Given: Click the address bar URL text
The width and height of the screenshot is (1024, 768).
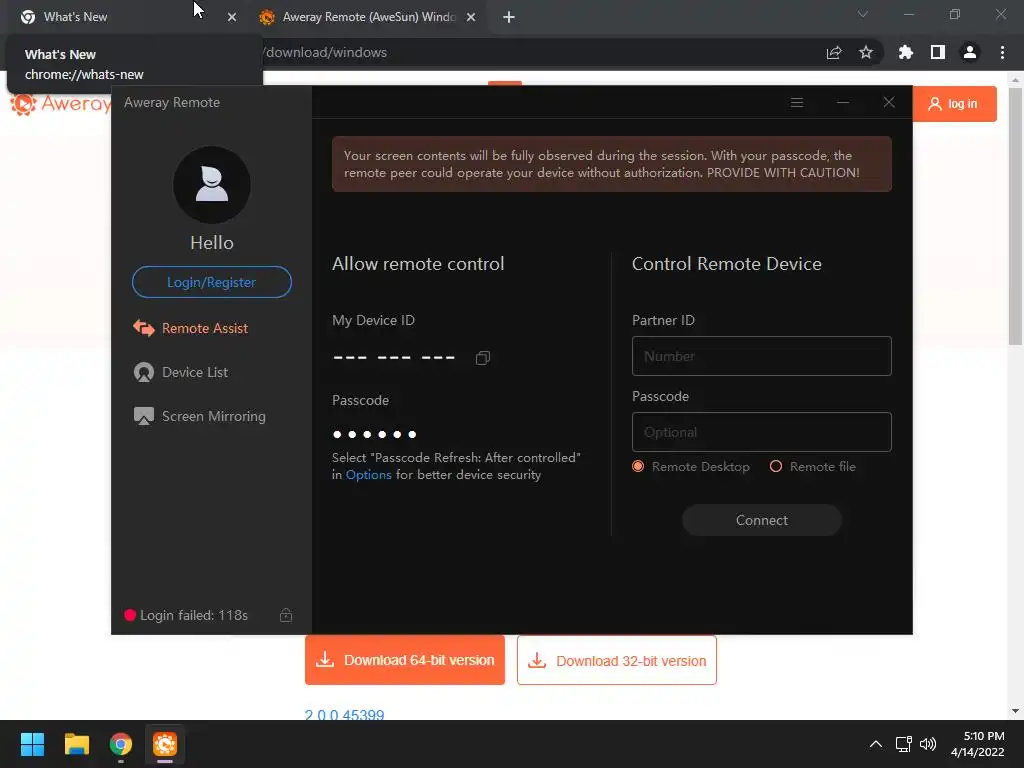Looking at the screenshot, I should click(325, 52).
